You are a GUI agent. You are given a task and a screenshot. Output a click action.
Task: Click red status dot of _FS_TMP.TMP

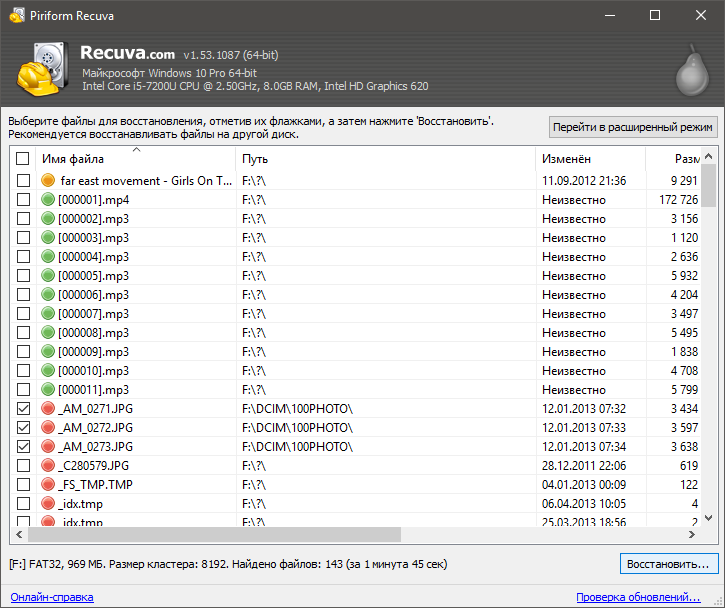(x=48, y=484)
